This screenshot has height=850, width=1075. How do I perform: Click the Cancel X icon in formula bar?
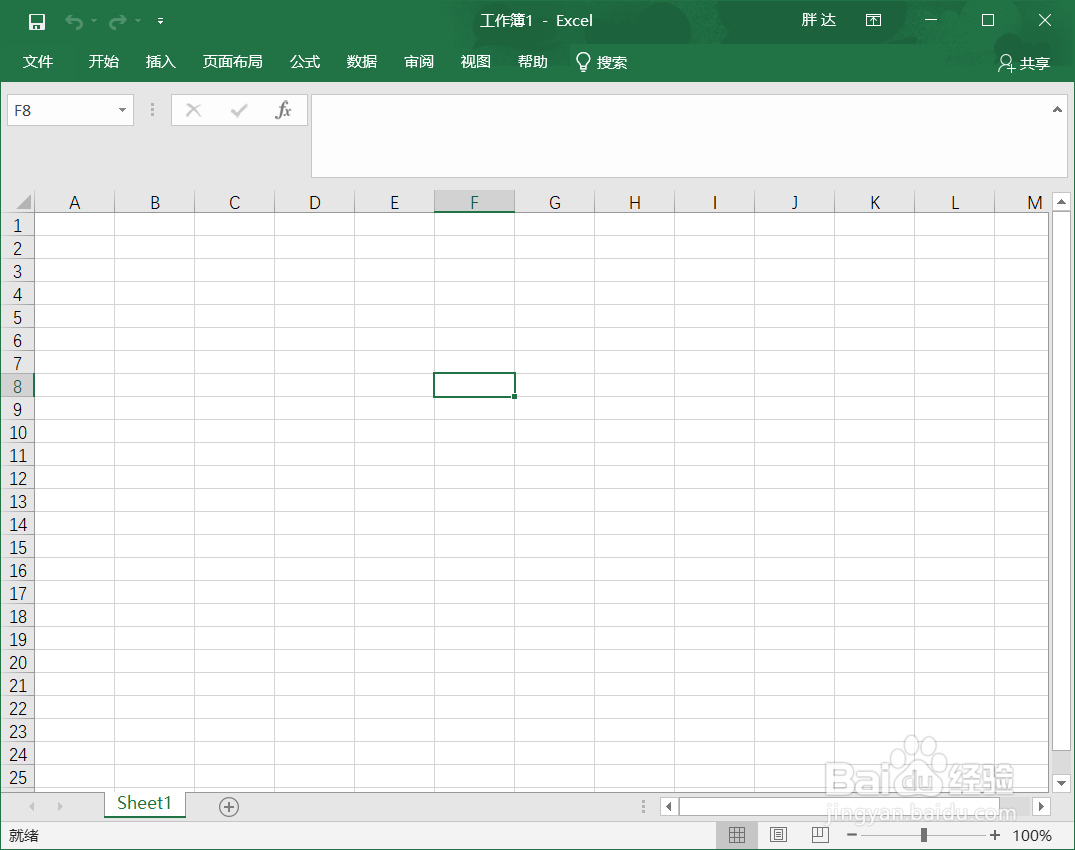coord(193,110)
